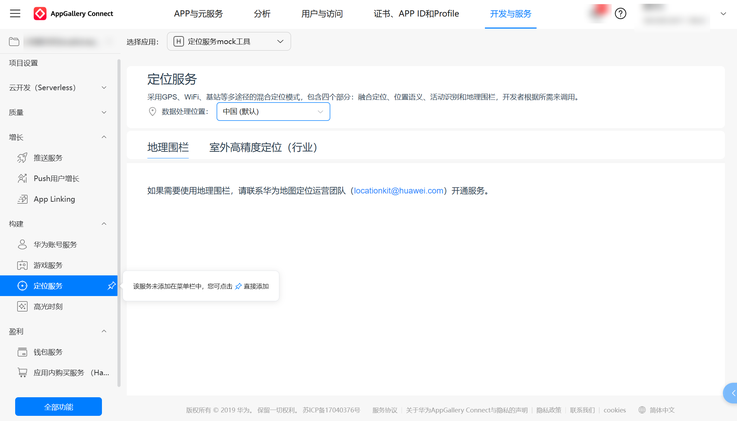Click the 推送服务 sidebar icon
The width and height of the screenshot is (737, 421).
pyautogui.click(x=22, y=158)
